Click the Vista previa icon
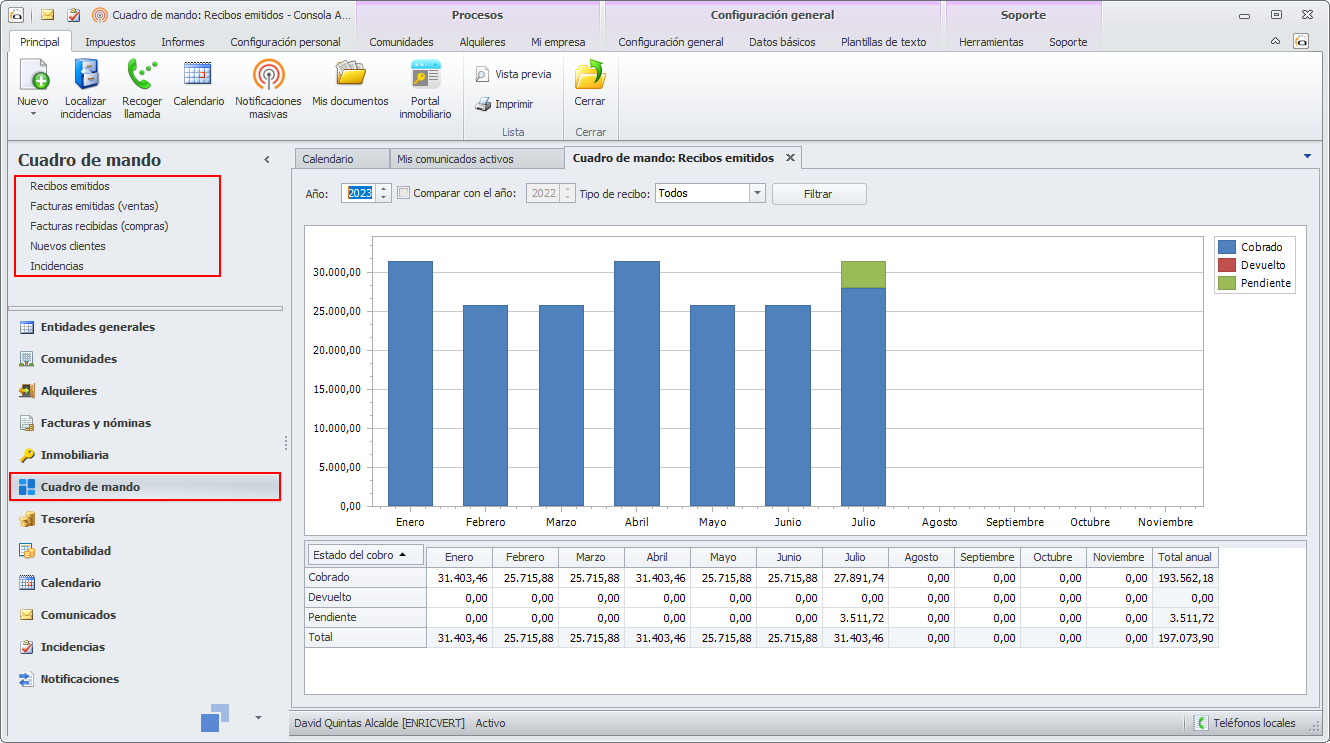The image size is (1330, 743). click(x=482, y=75)
